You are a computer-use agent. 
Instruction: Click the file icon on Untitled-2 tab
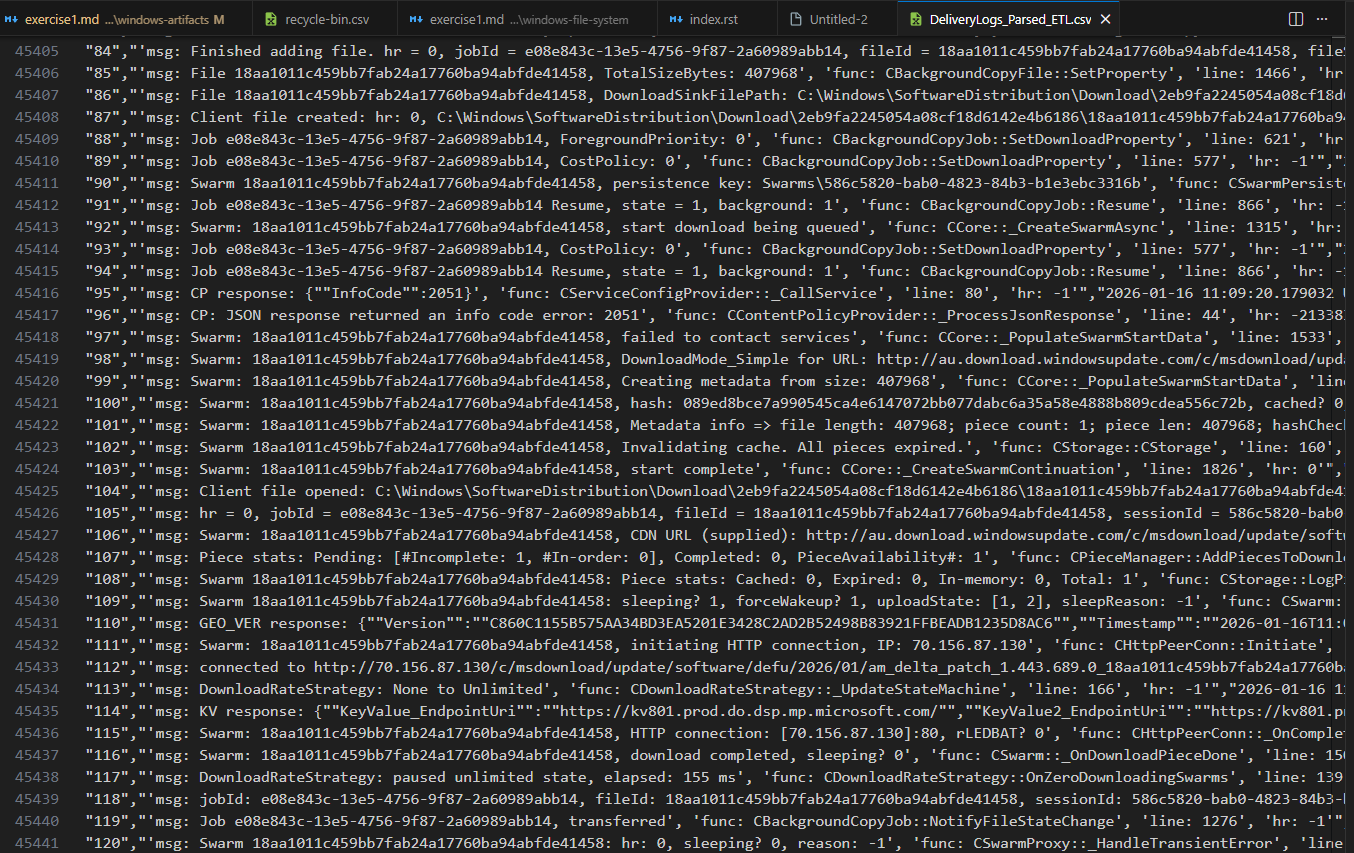click(796, 19)
